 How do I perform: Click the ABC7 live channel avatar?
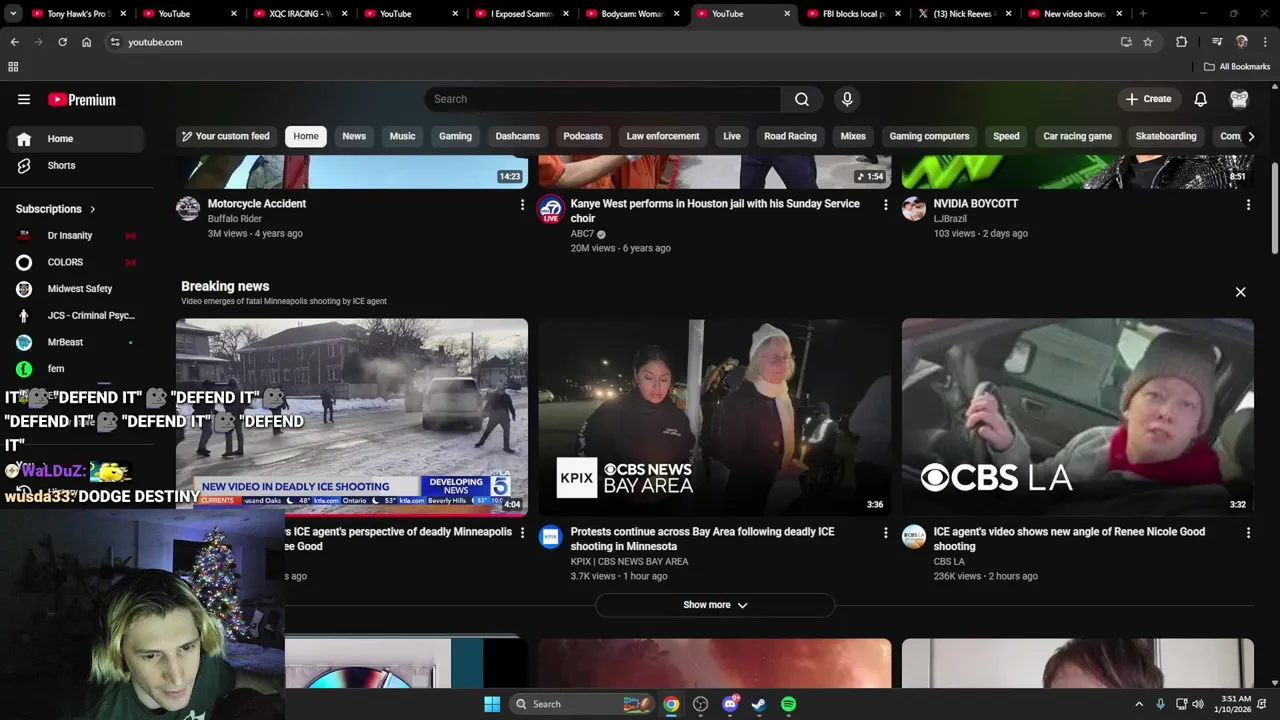click(551, 209)
